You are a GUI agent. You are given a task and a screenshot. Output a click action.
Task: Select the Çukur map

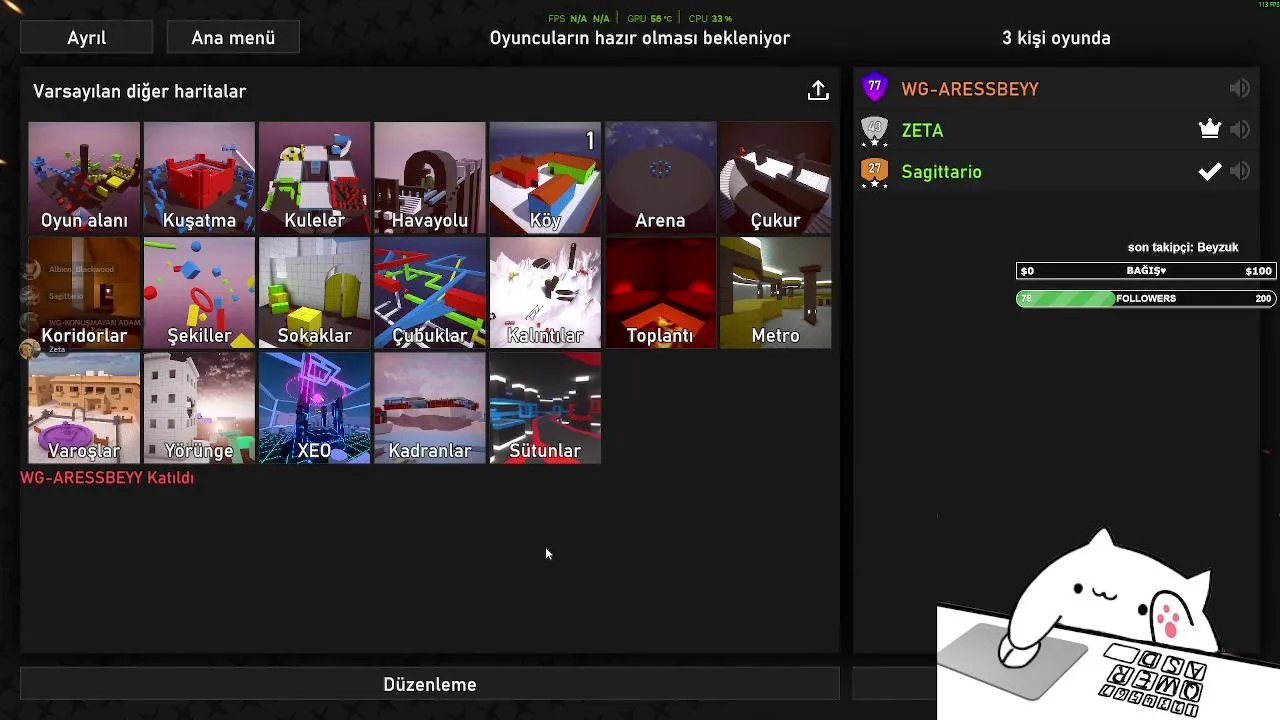(x=775, y=178)
